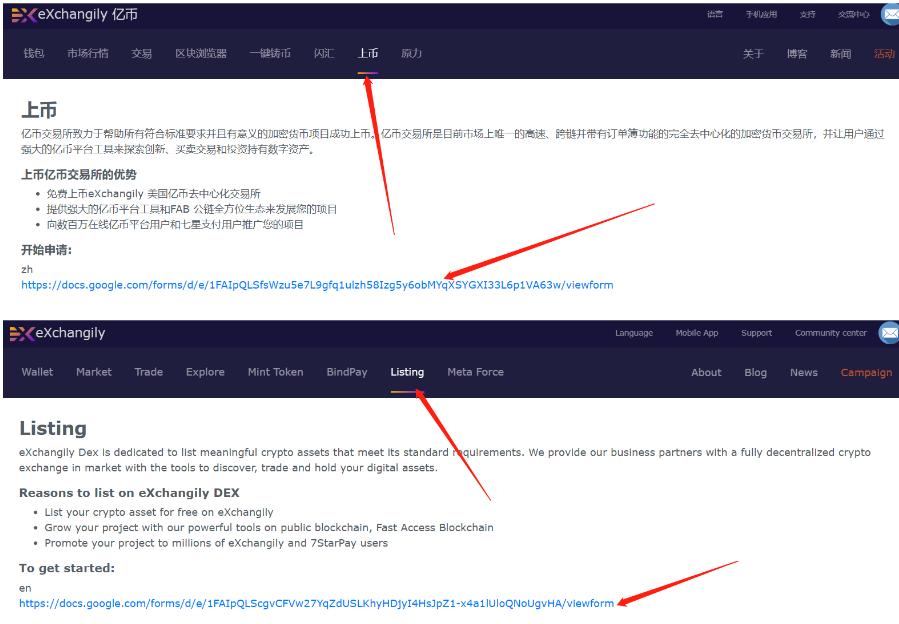Open the 支持 support menu
The height and width of the screenshot is (624, 899).
807,14
